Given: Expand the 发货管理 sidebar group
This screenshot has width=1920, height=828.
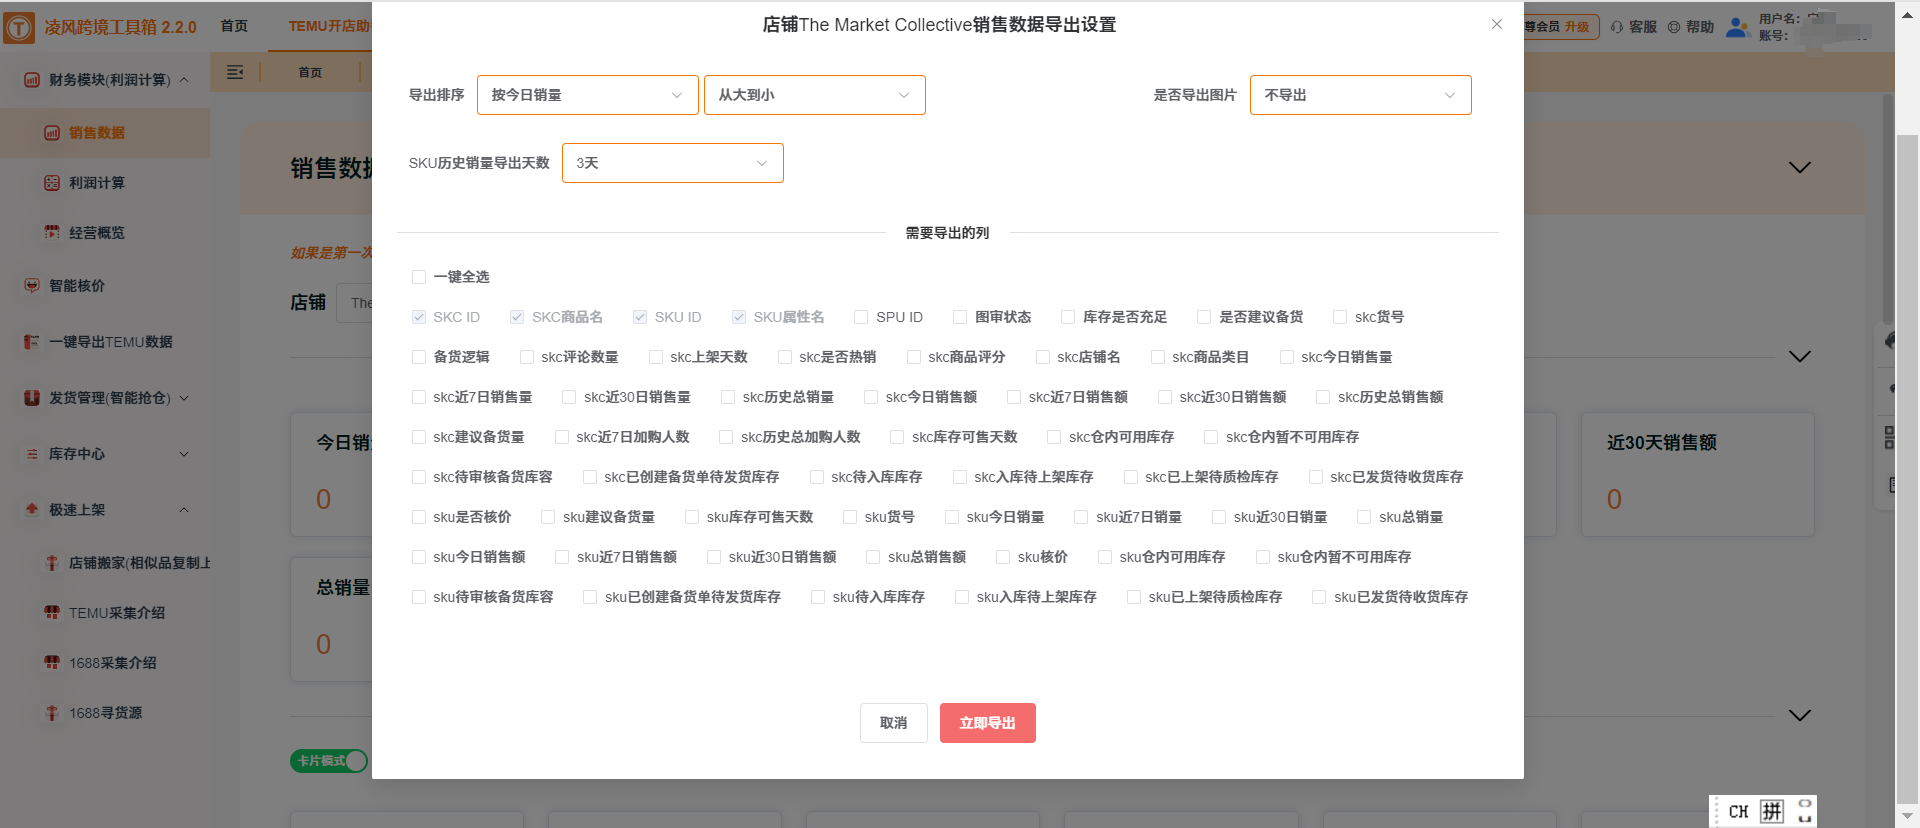Looking at the screenshot, I should [x=184, y=398].
